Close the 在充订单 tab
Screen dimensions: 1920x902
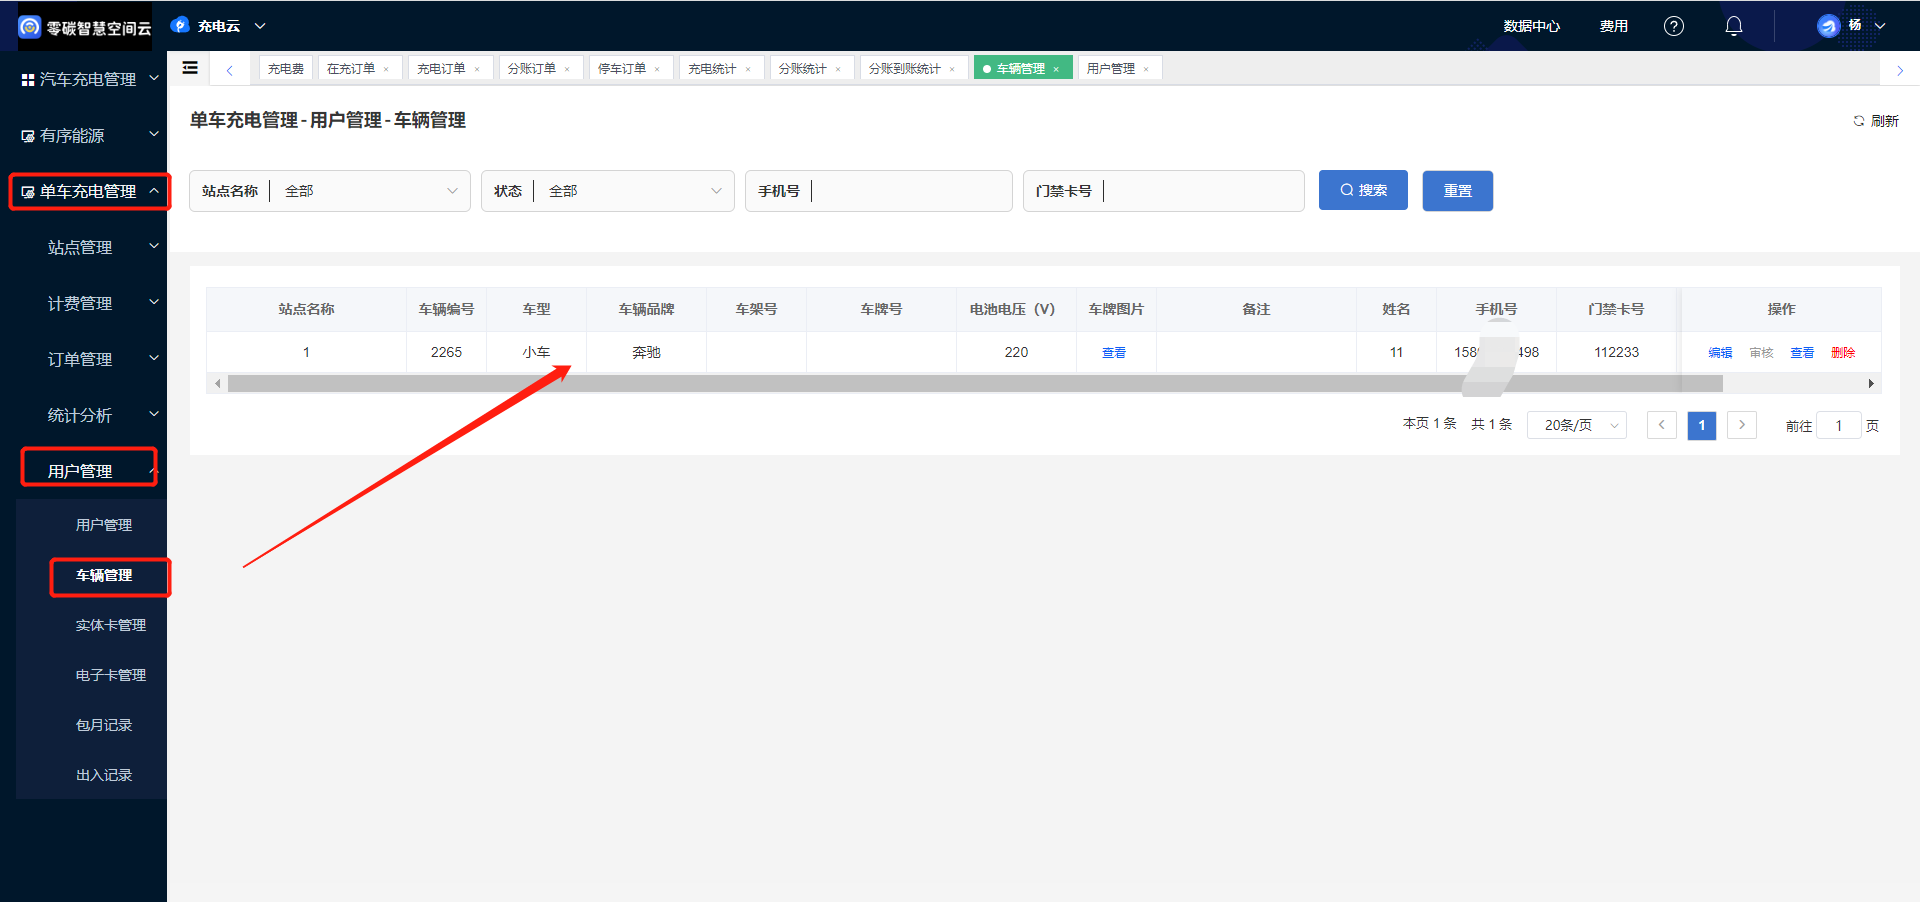pyautogui.click(x=386, y=69)
